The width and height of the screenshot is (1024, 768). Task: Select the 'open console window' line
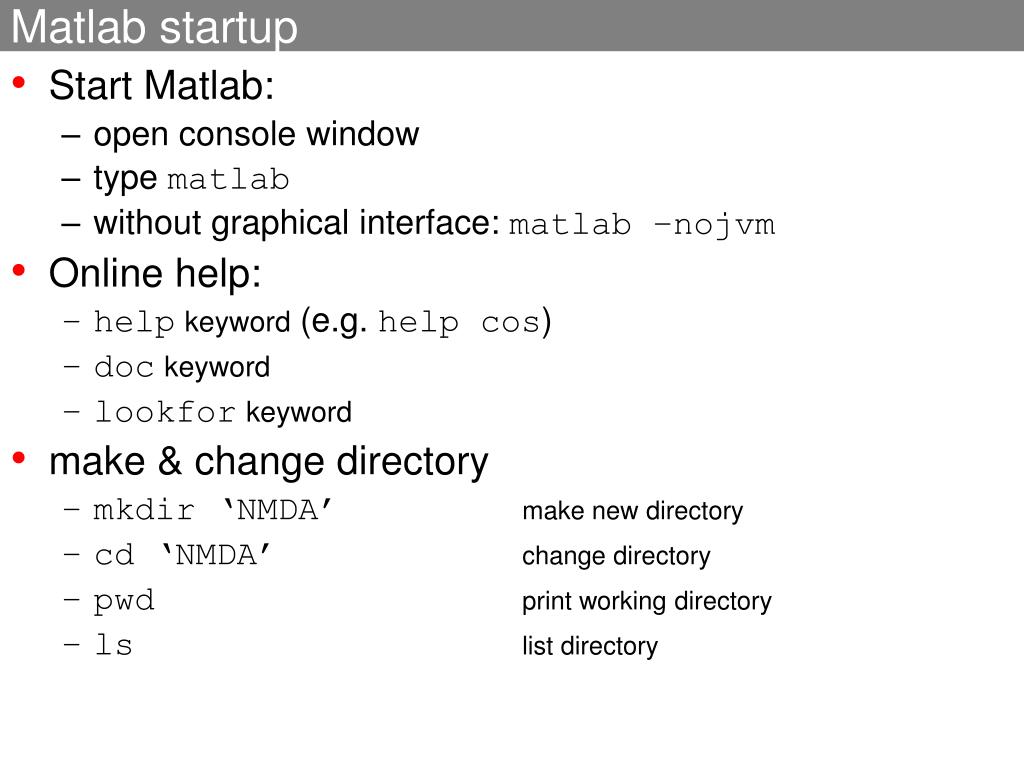coord(256,135)
